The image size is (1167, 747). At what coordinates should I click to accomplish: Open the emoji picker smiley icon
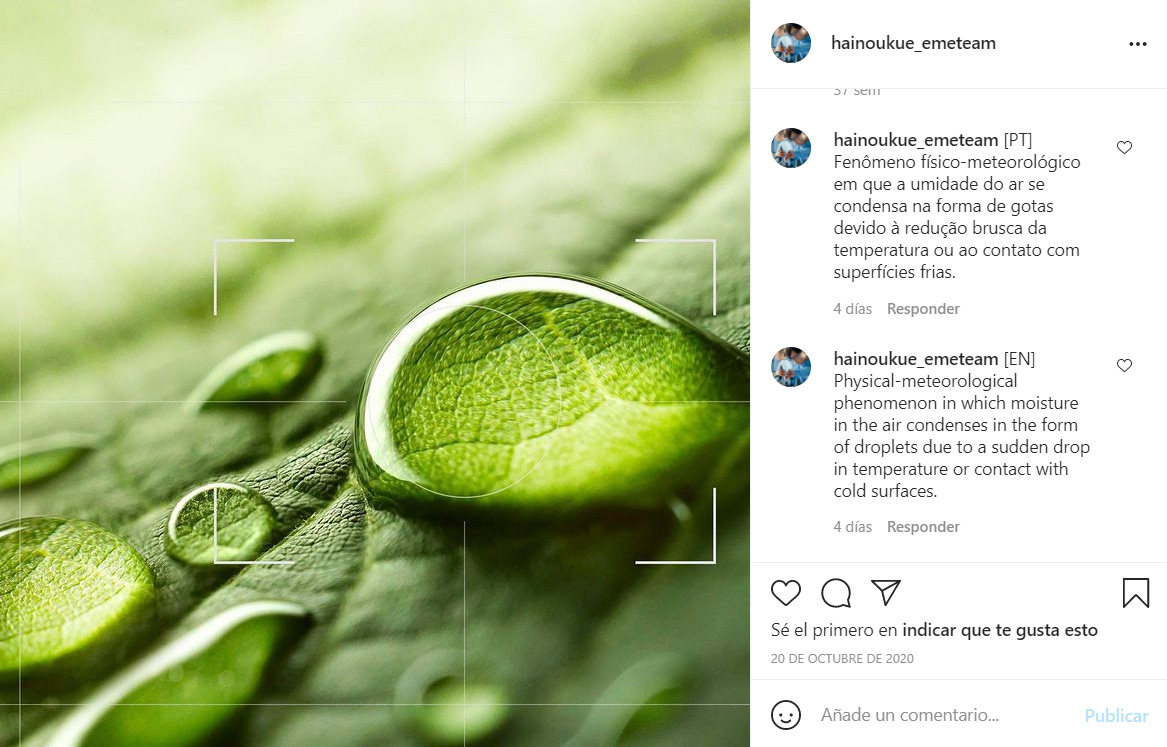click(785, 715)
